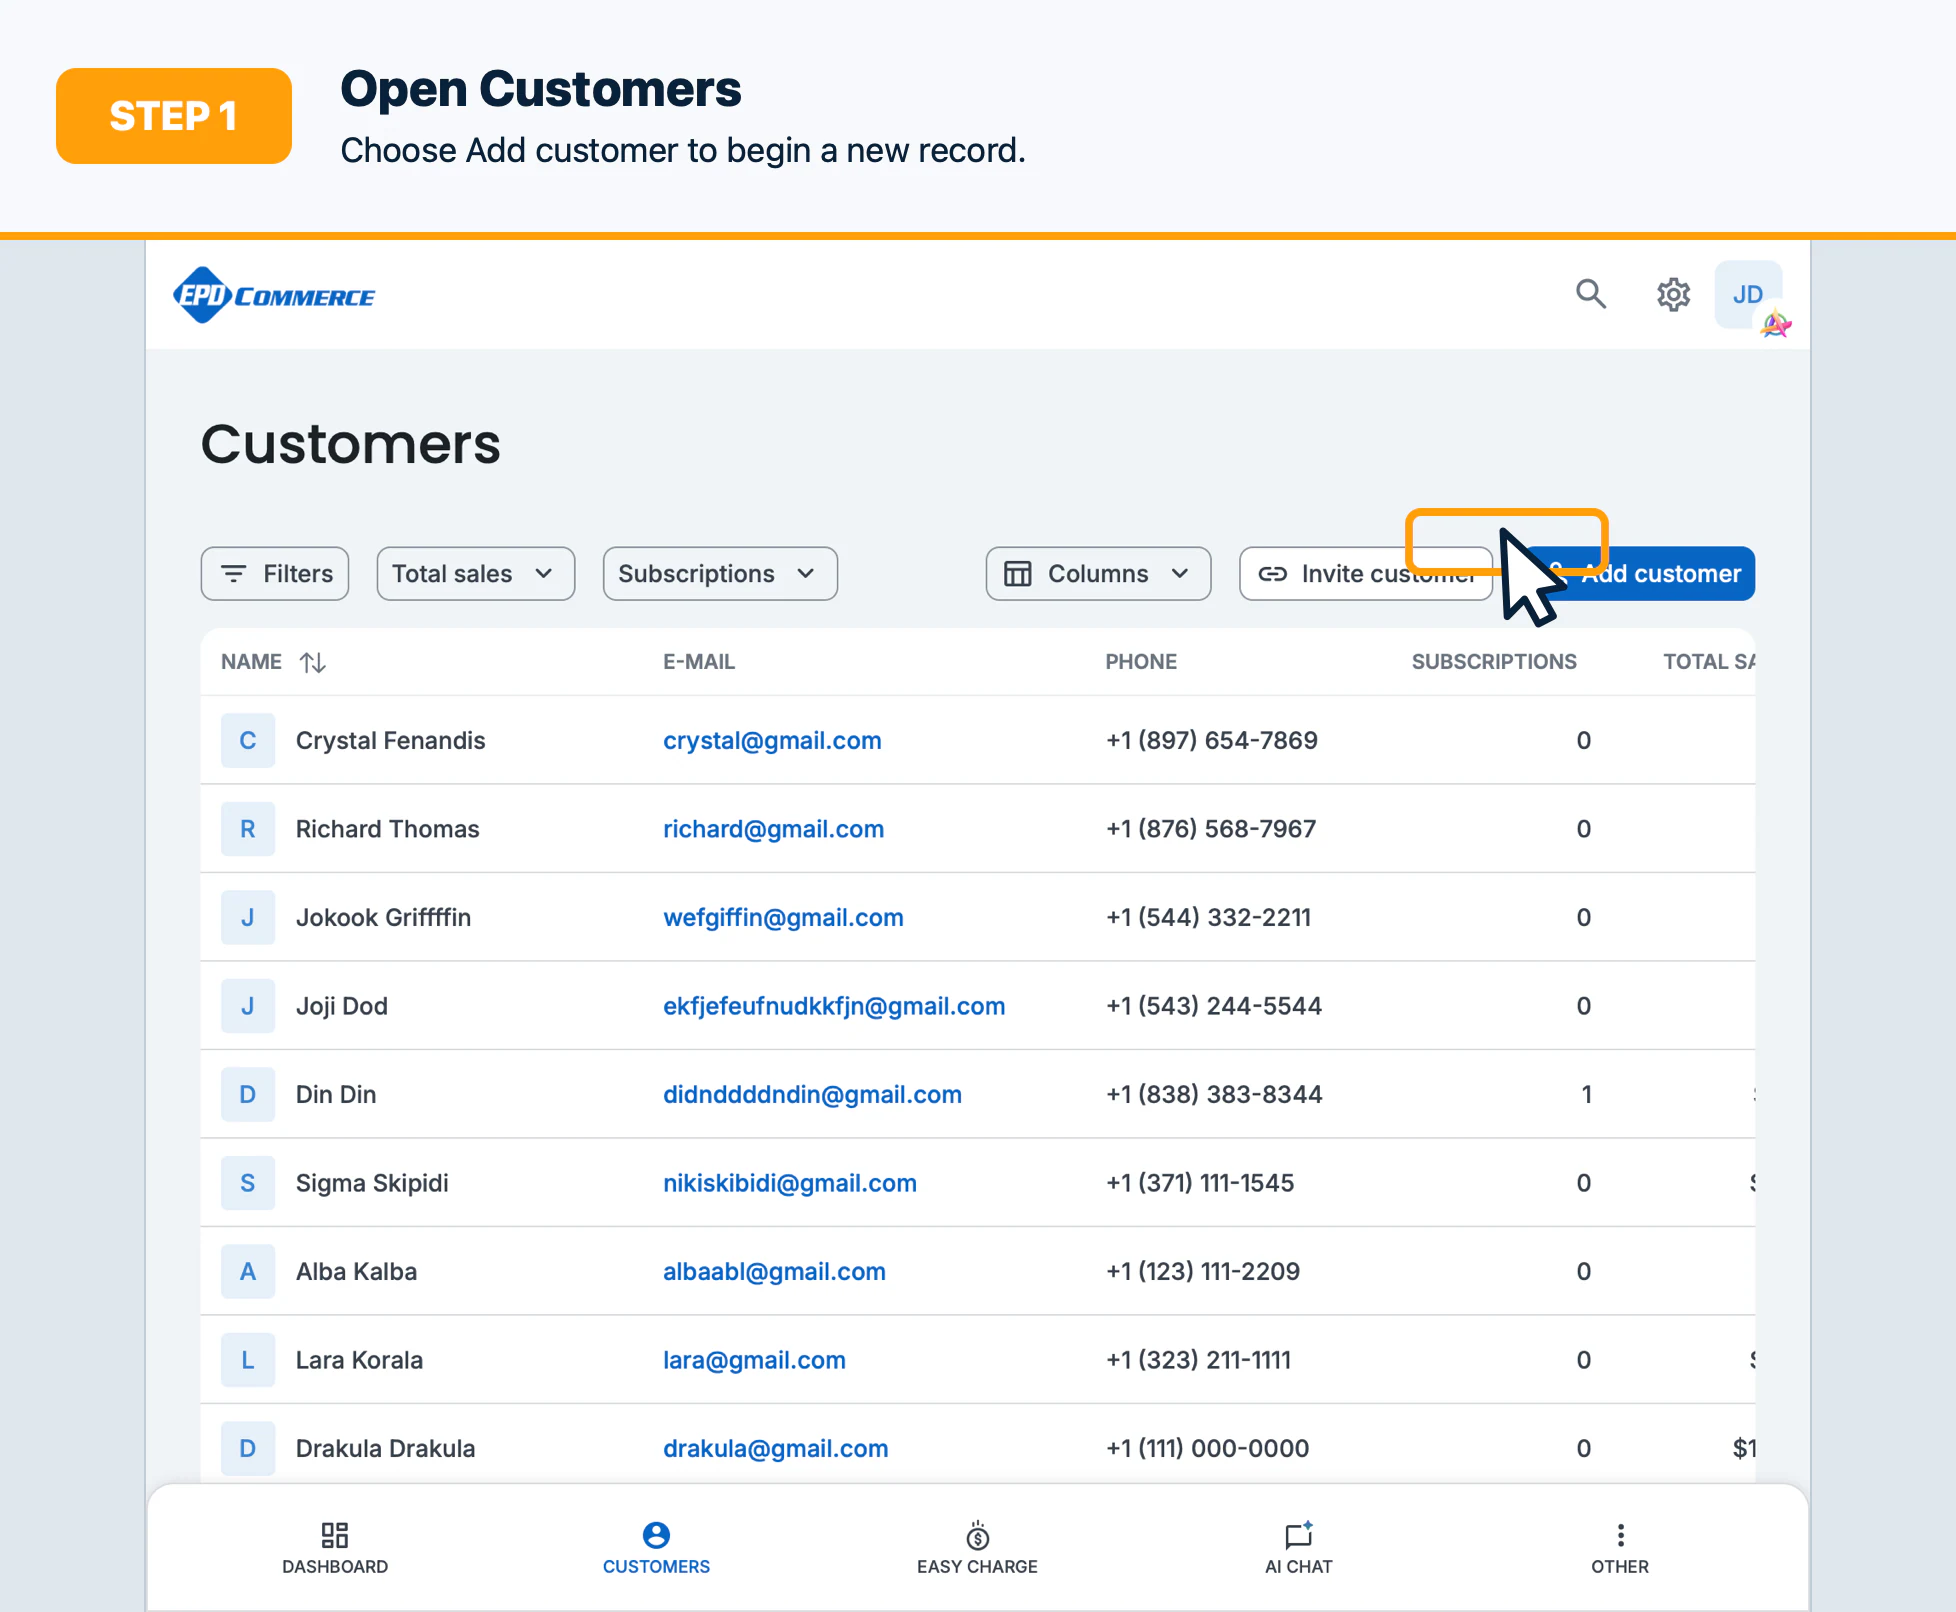
Task: Click Drakula Drakula avatar letter D
Action: (x=248, y=1449)
